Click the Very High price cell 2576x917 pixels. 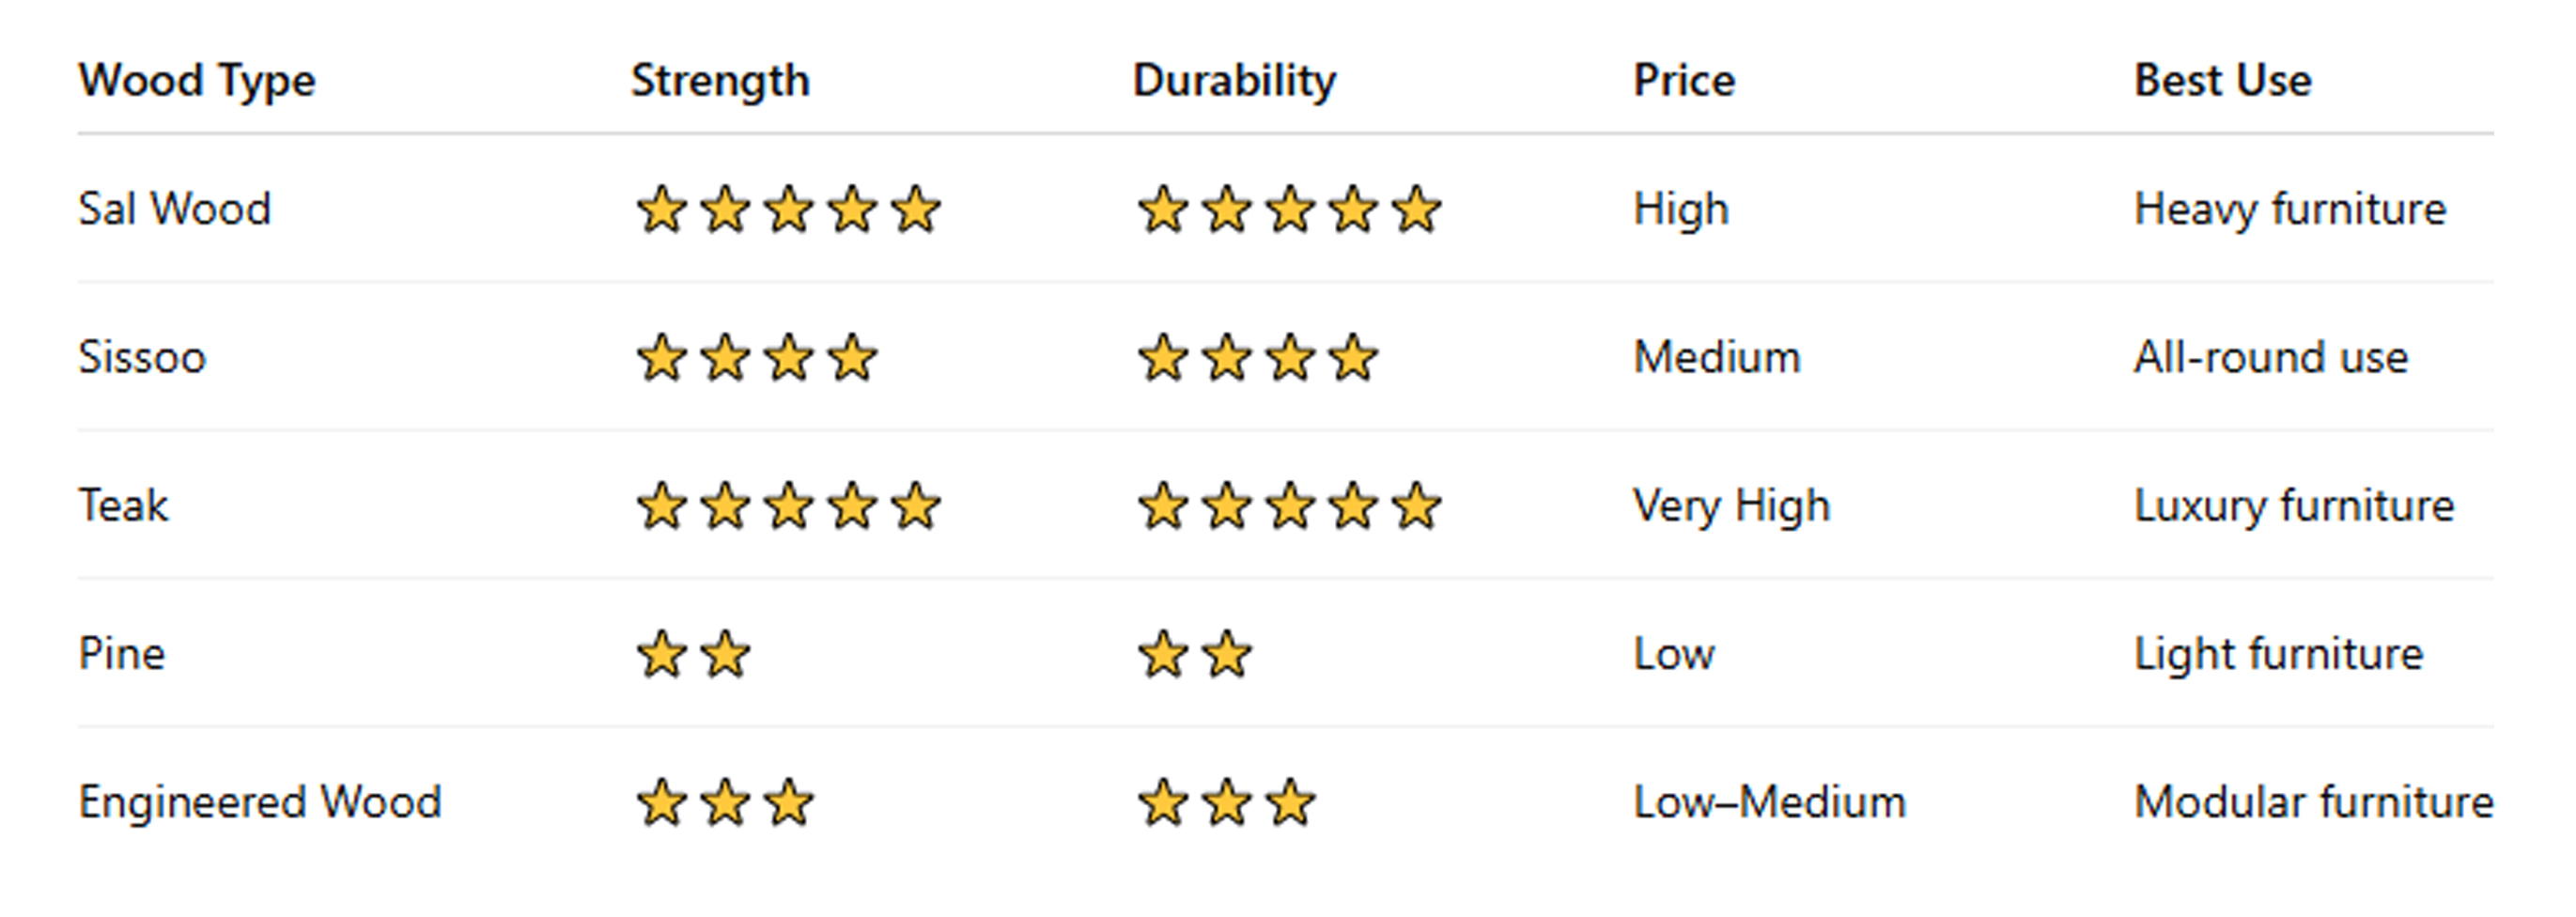pos(1731,506)
